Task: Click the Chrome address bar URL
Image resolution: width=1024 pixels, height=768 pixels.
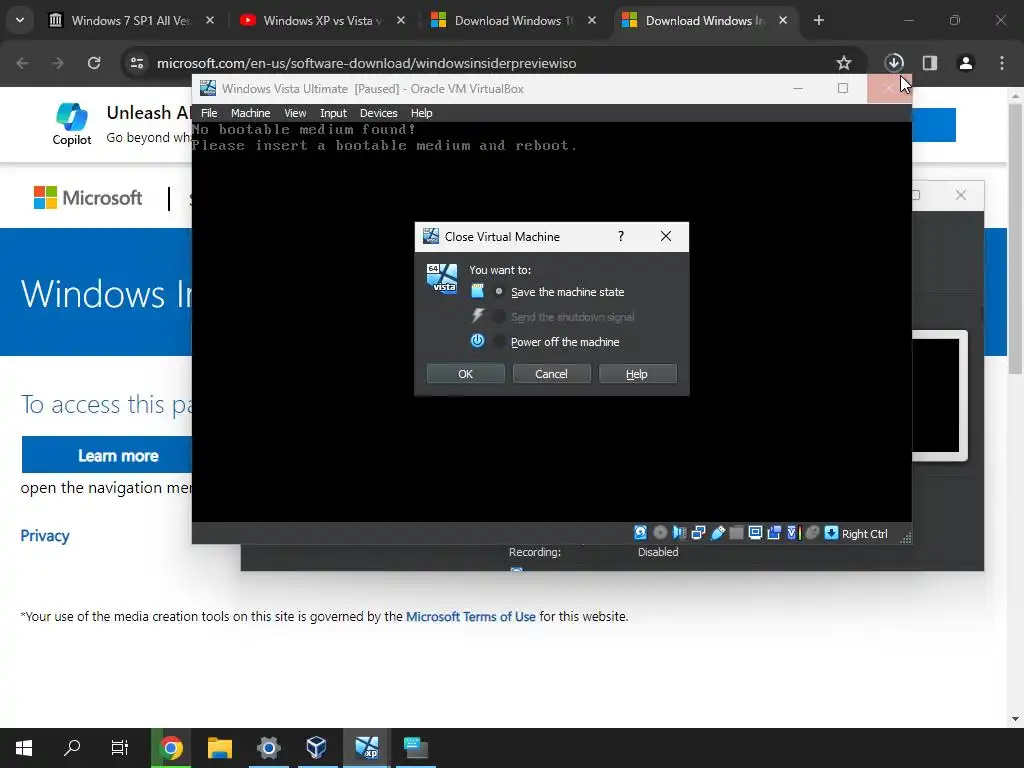Action: pos(366,63)
